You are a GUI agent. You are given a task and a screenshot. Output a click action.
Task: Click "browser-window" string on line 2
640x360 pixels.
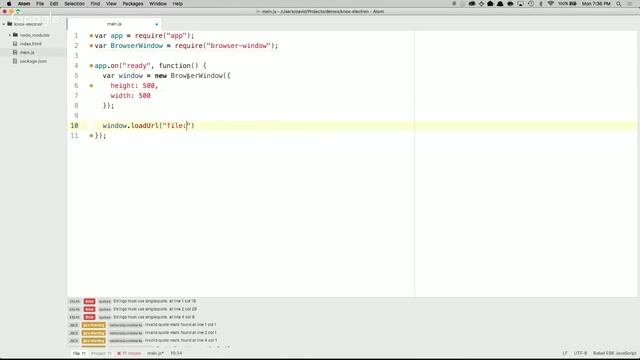239,46
